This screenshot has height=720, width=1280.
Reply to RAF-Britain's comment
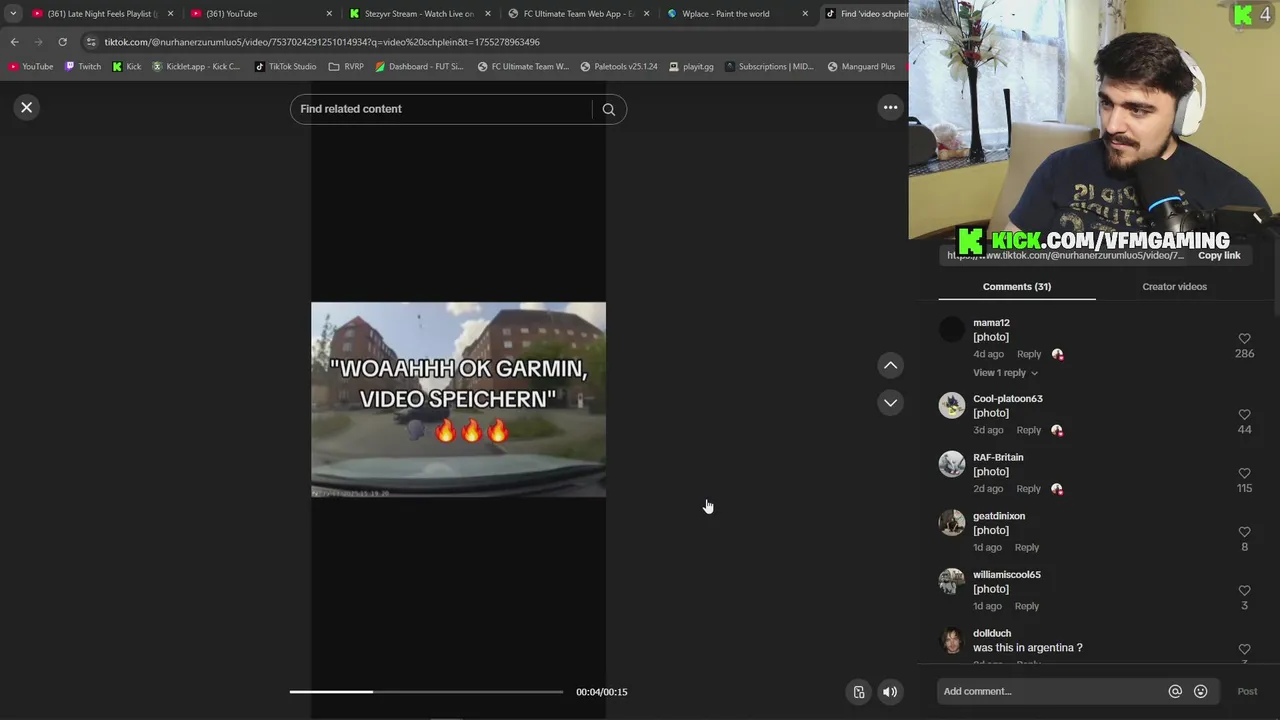[1029, 489]
